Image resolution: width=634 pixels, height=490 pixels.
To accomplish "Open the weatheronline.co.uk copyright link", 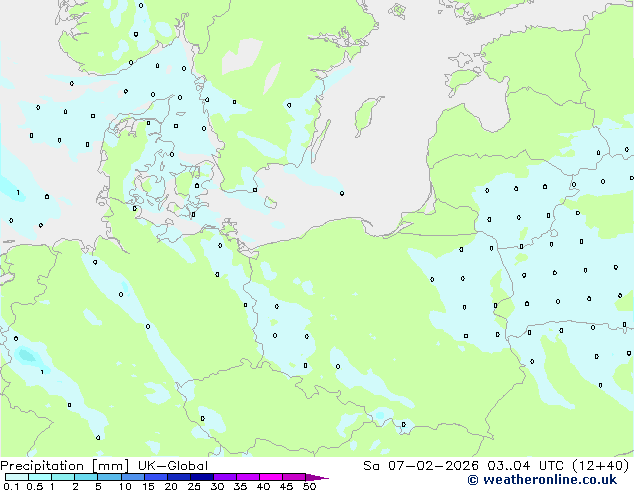I will 542,480.
